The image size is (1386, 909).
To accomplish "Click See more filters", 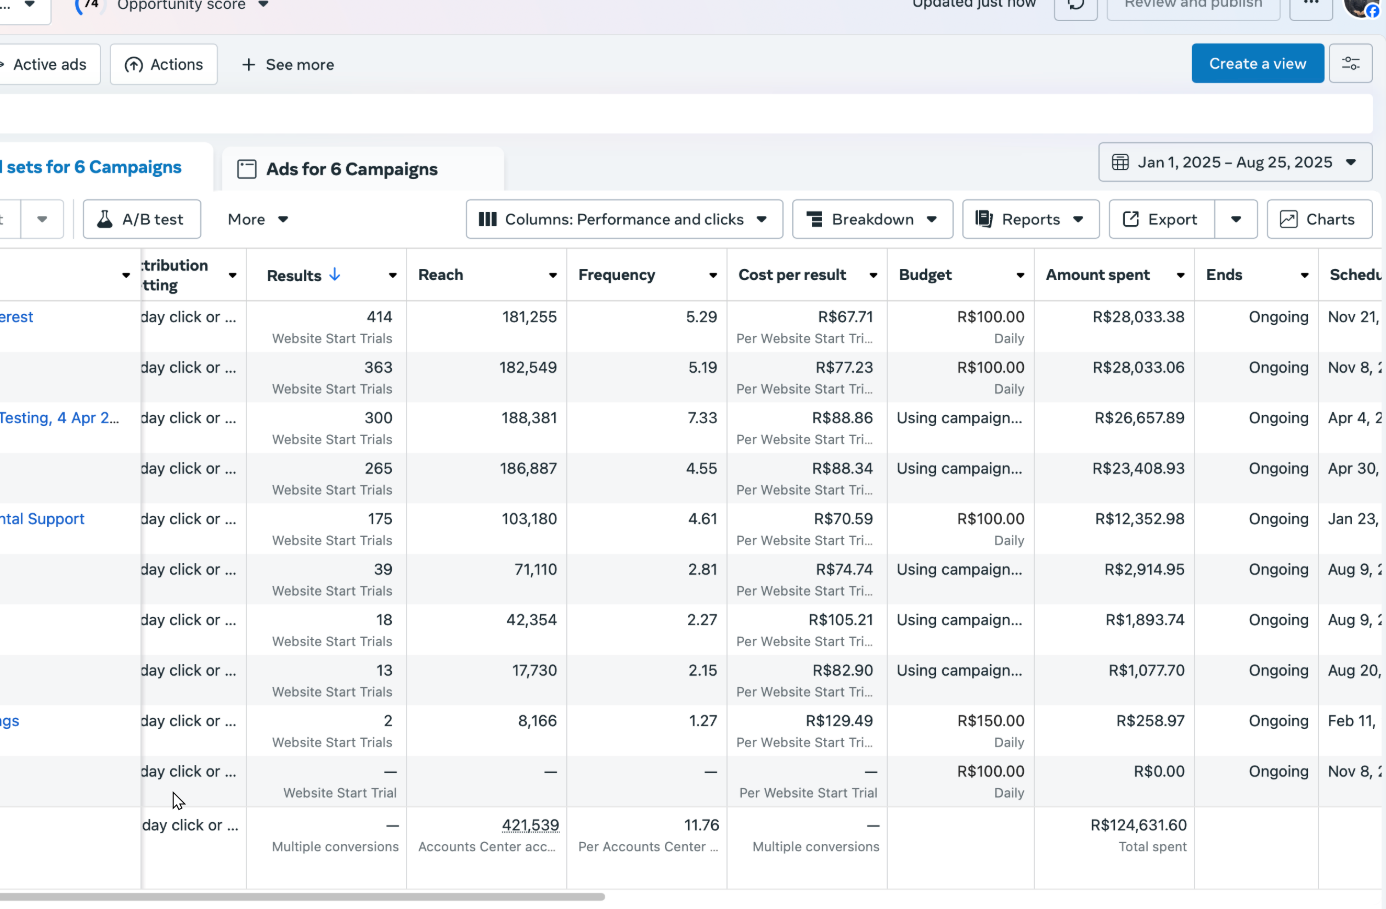I will click(288, 65).
